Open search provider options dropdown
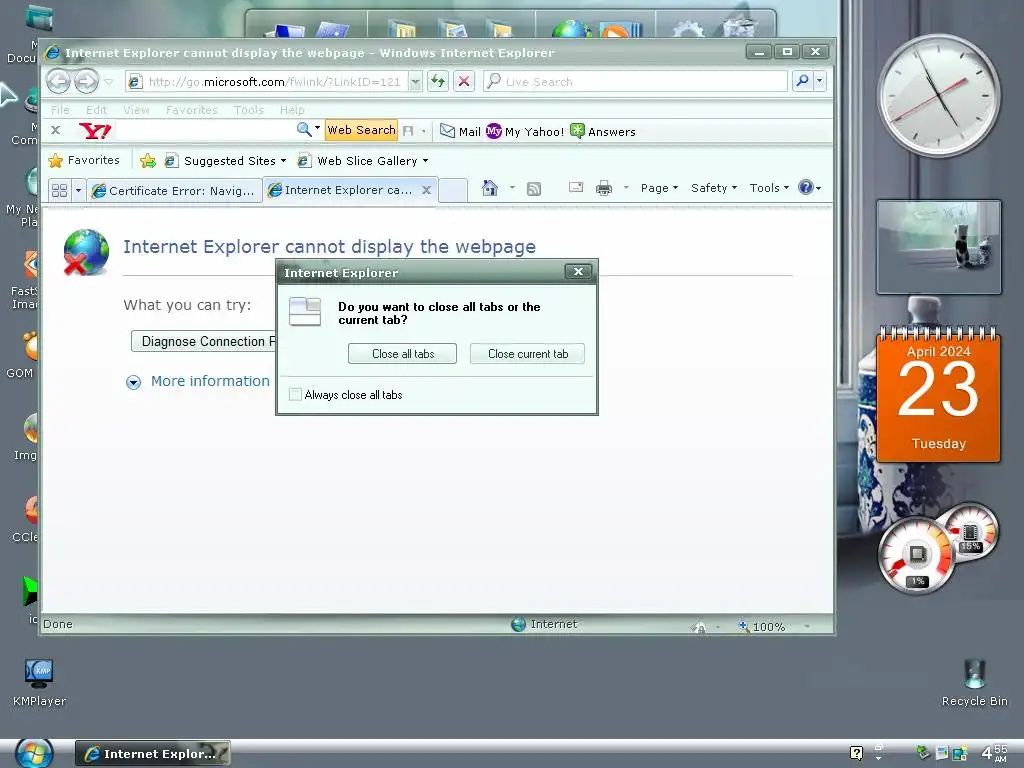 click(x=820, y=81)
